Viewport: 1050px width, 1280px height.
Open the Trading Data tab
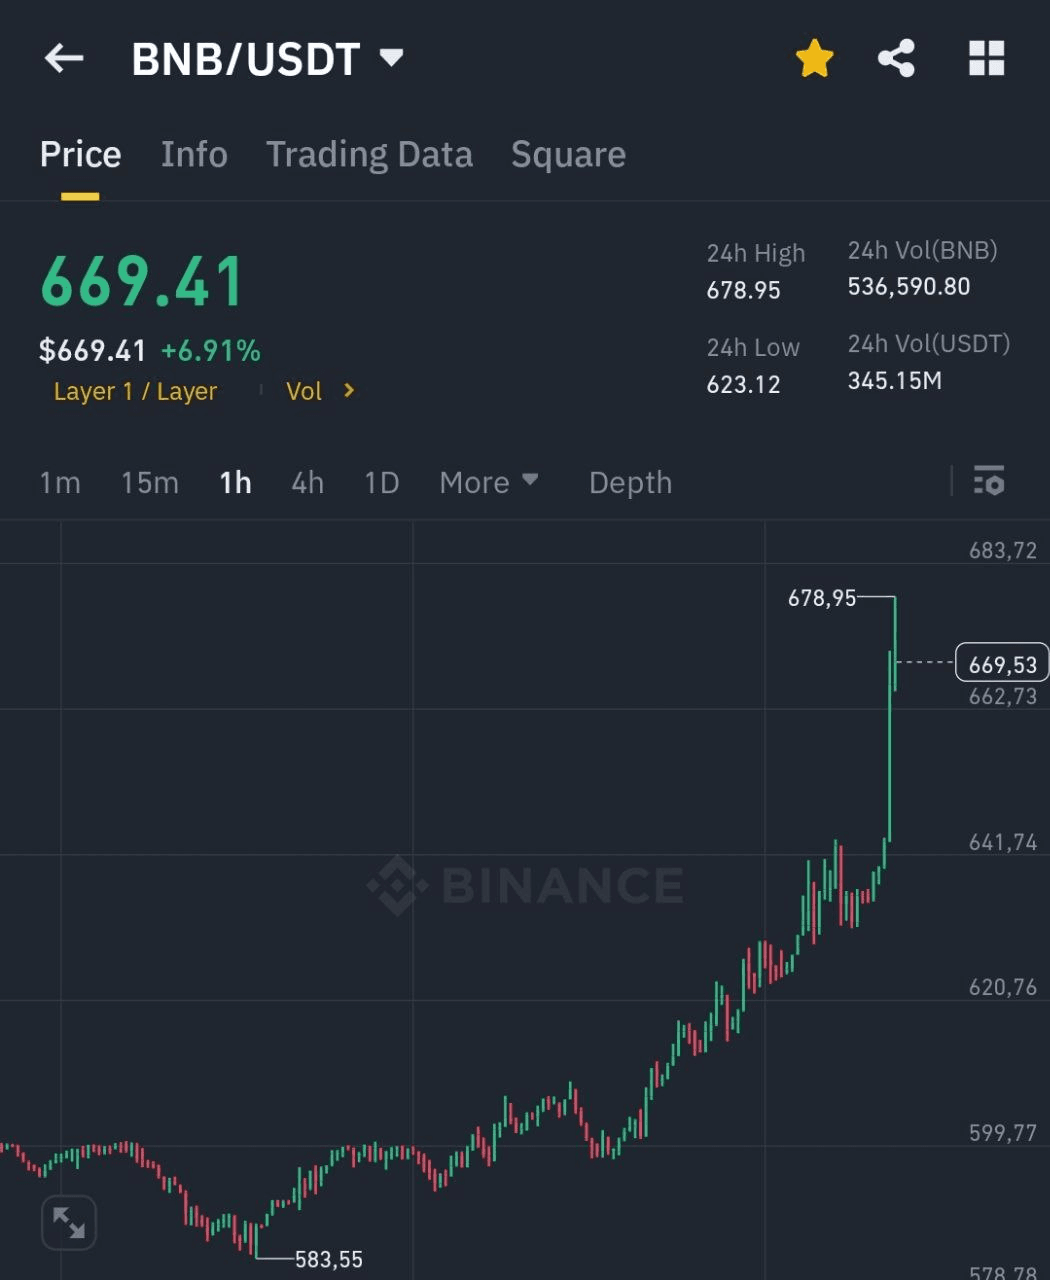click(369, 155)
